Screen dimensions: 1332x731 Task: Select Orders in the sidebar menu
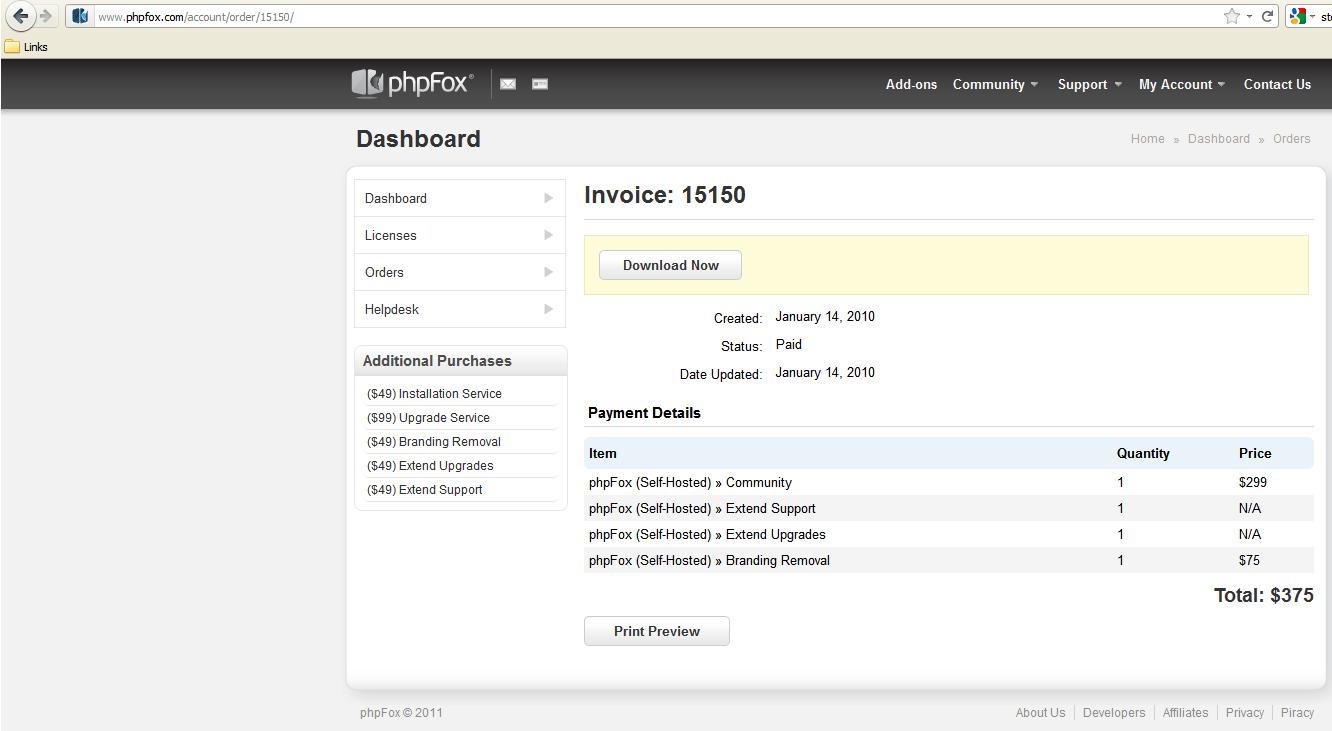pyautogui.click(x=460, y=272)
